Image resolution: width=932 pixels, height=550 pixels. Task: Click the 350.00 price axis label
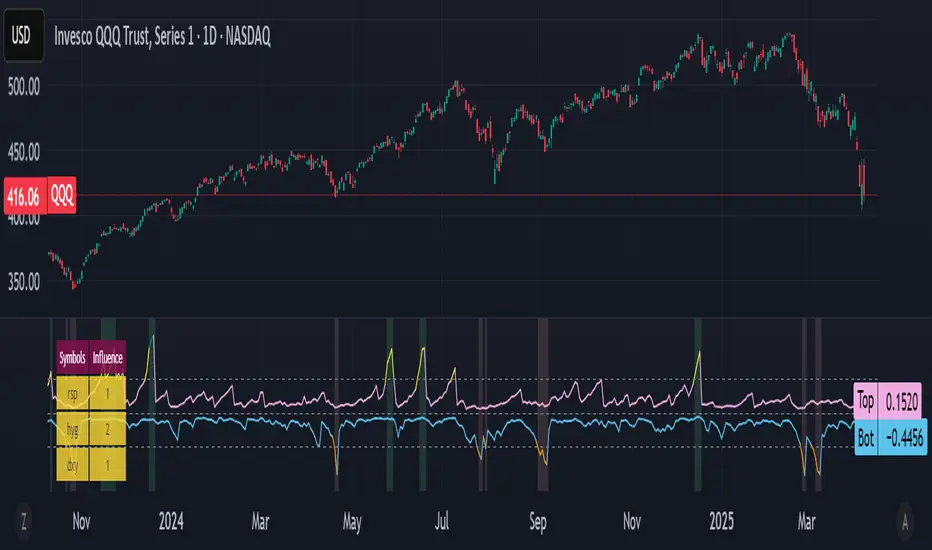24,282
